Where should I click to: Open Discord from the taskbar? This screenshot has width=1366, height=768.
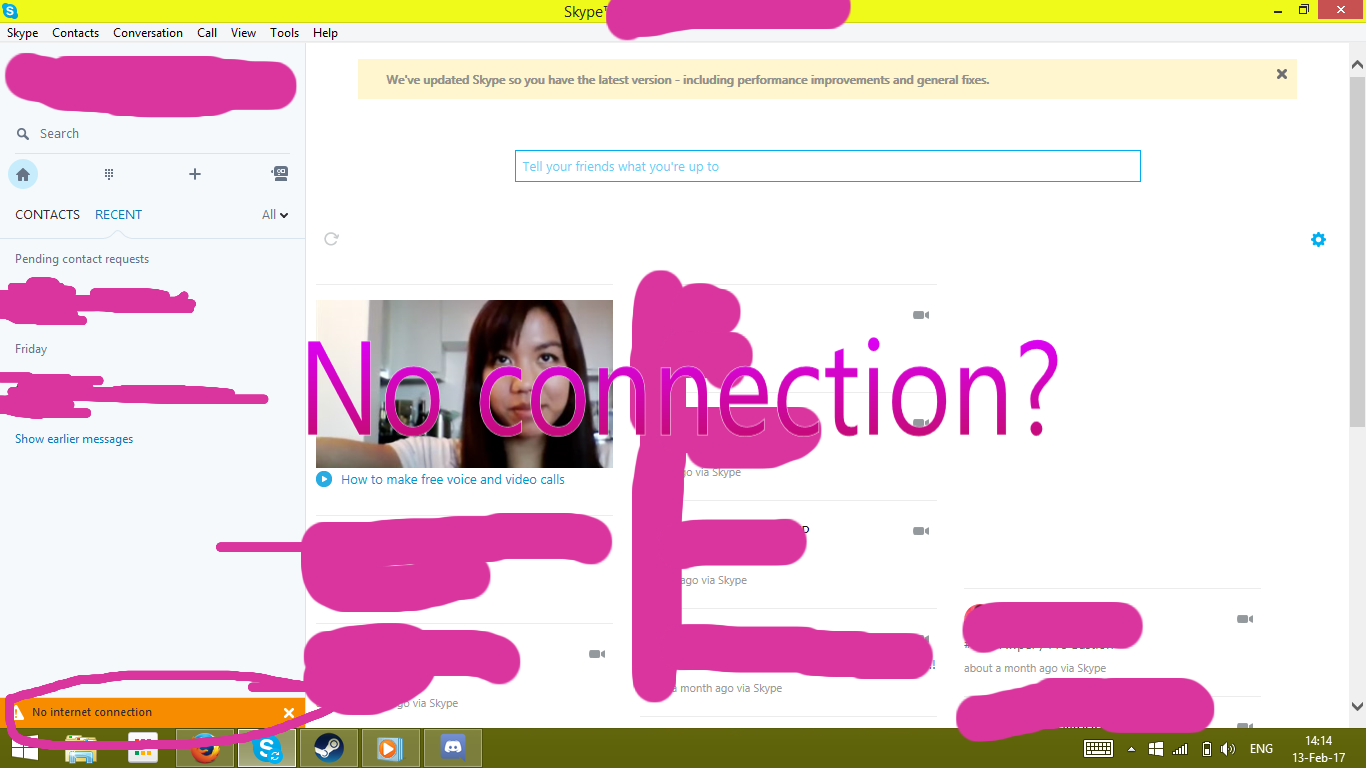453,748
